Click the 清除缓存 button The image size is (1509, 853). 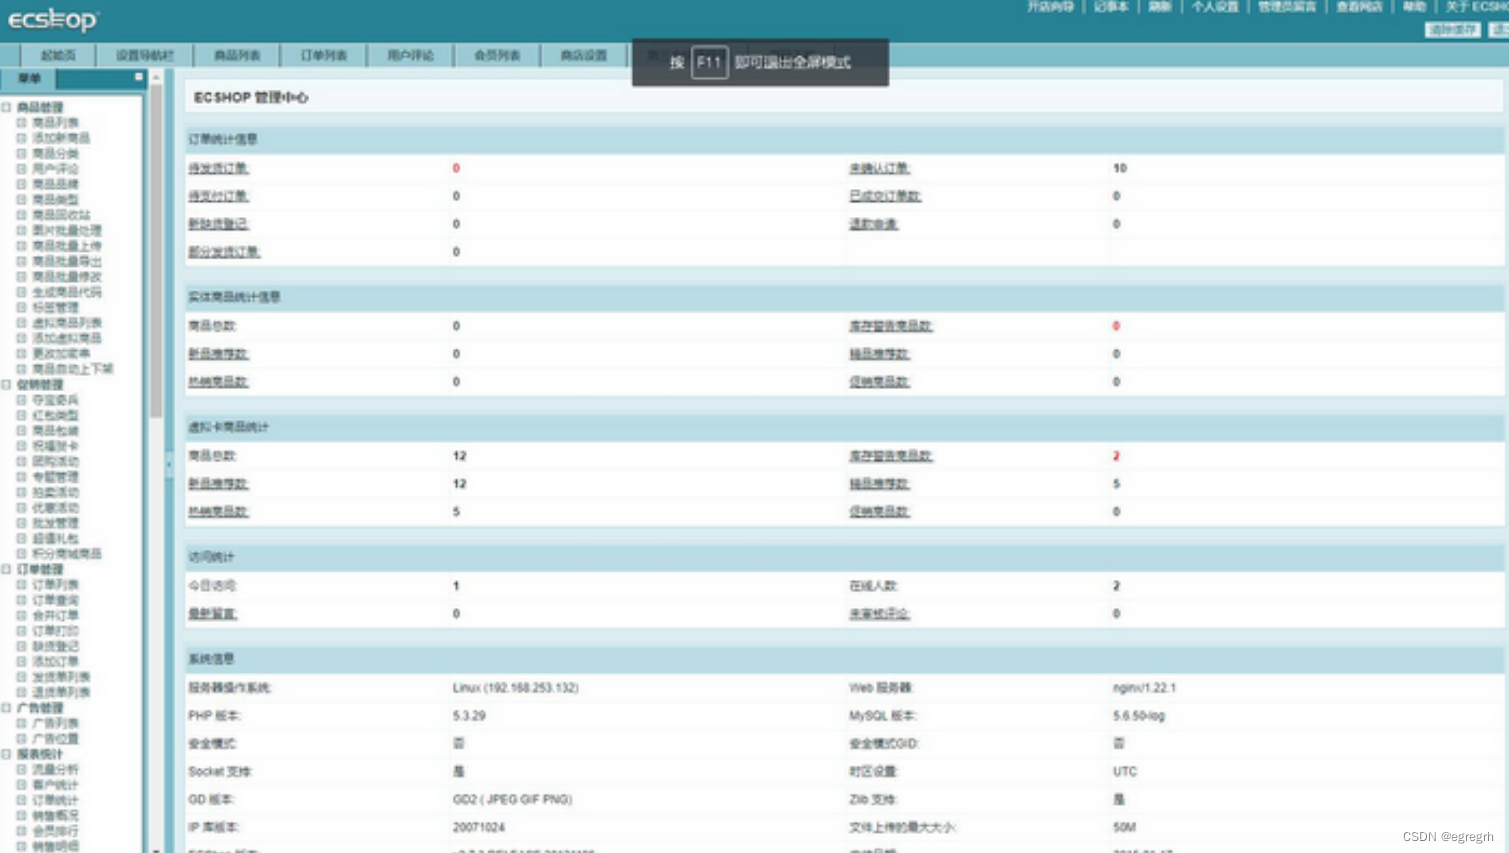click(x=1452, y=30)
